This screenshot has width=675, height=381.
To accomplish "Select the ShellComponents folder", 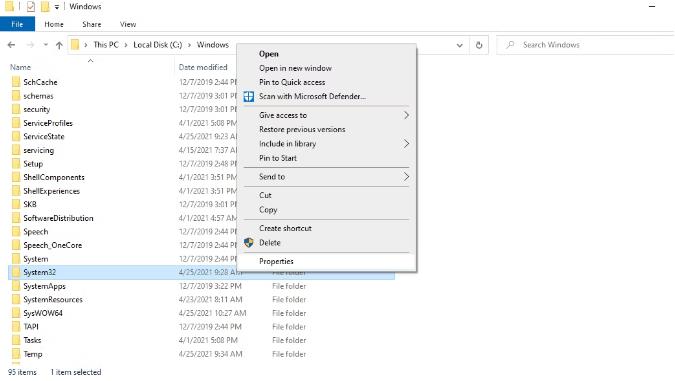I will click(54, 177).
